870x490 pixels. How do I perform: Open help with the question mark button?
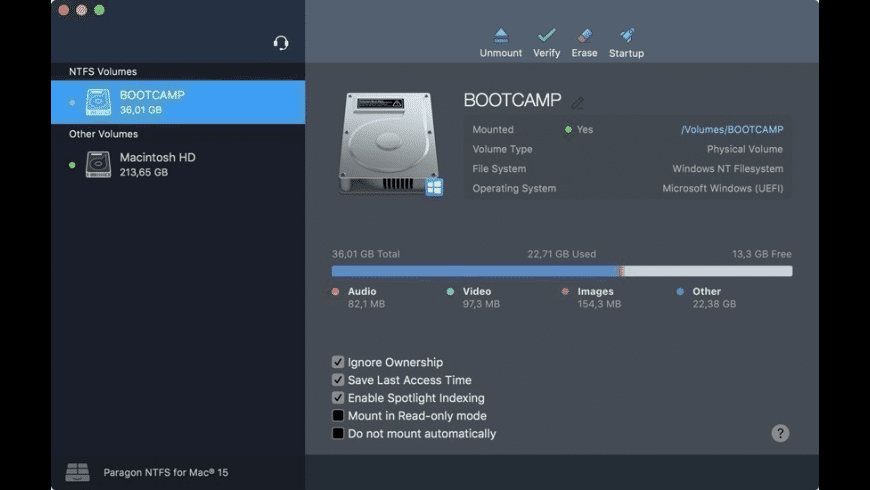[x=780, y=433]
